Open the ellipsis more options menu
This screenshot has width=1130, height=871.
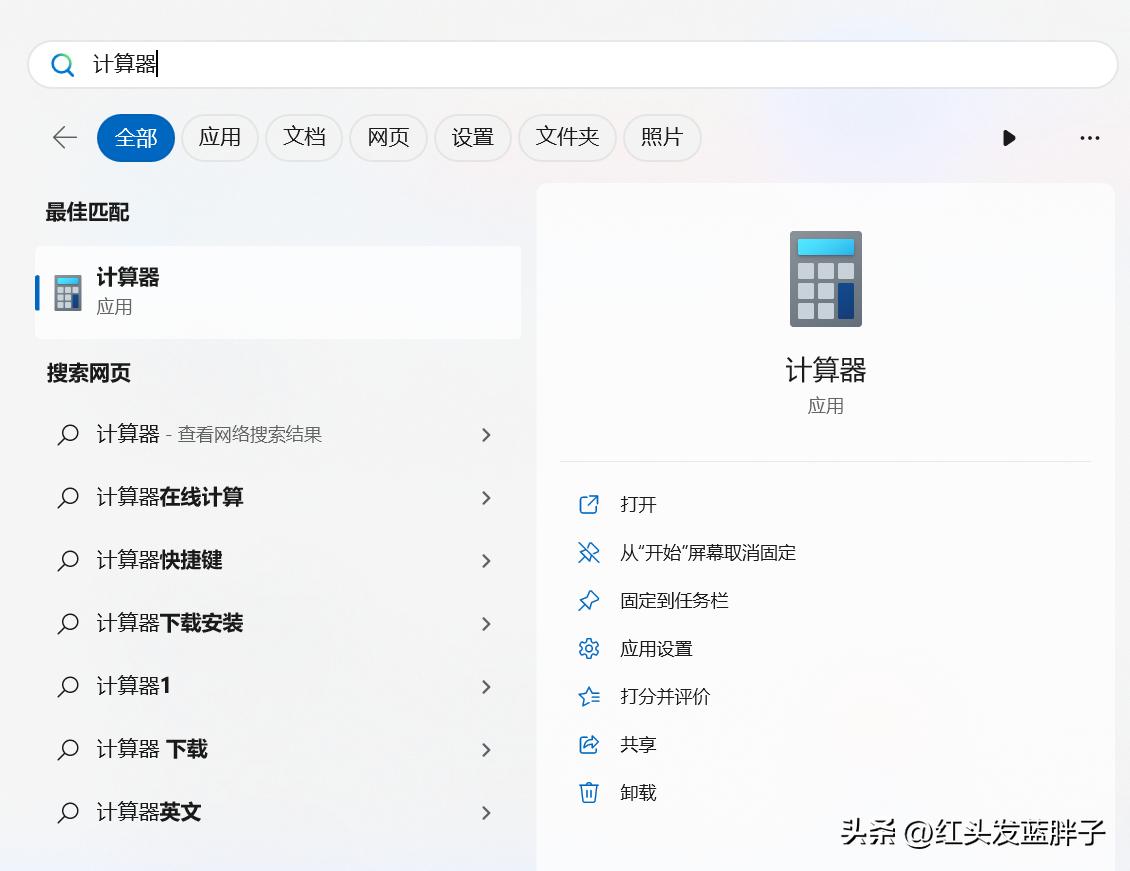pos(1089,138)
